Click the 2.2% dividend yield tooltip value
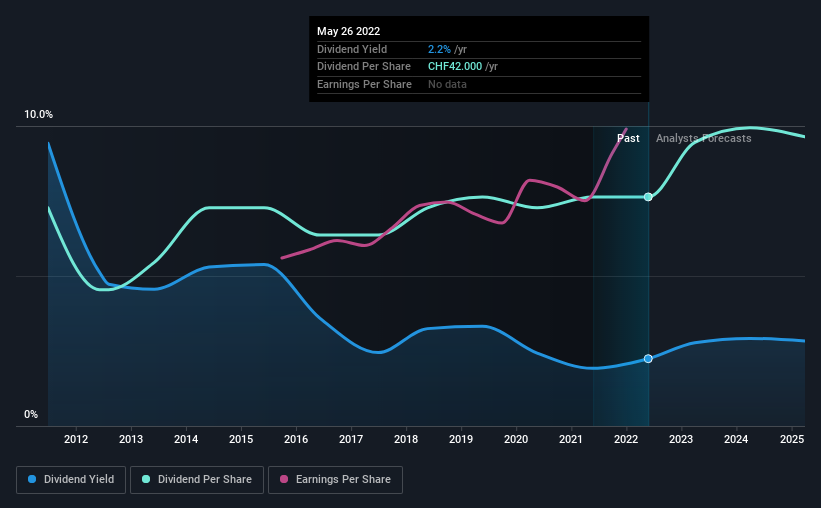Image resolution: width=821 pixels, height=508 pixels. [x=439, y=49]
